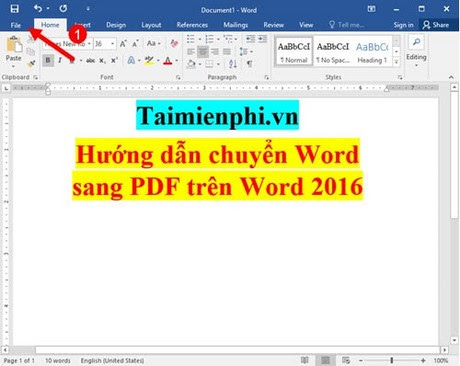This screenshot has height=366, width=460.
Task: Click the Show/Hide paragraph marks icon
Action: [x=249, y=63]
